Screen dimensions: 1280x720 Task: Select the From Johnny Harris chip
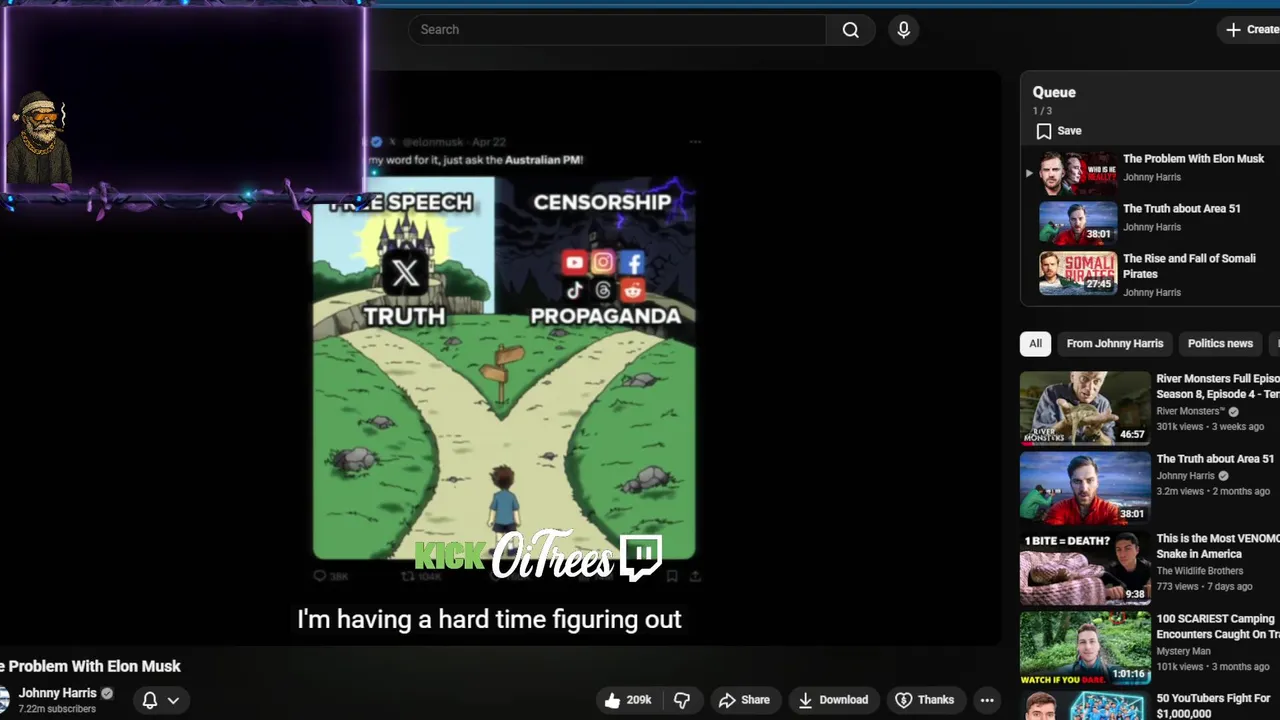(x=1115, y=344)
